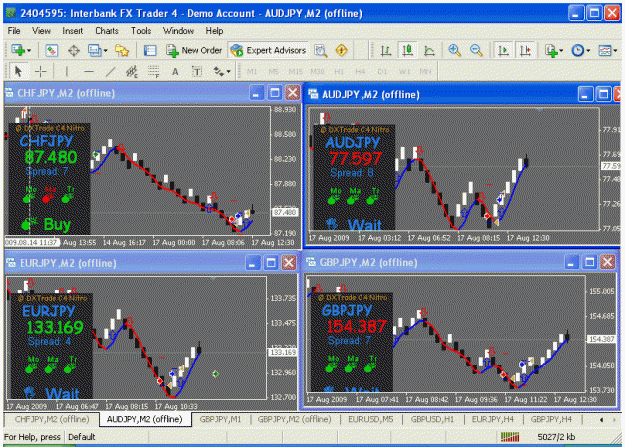
Task: Click the 5027/2 kb status entry
Action: [x=556, y=437]
